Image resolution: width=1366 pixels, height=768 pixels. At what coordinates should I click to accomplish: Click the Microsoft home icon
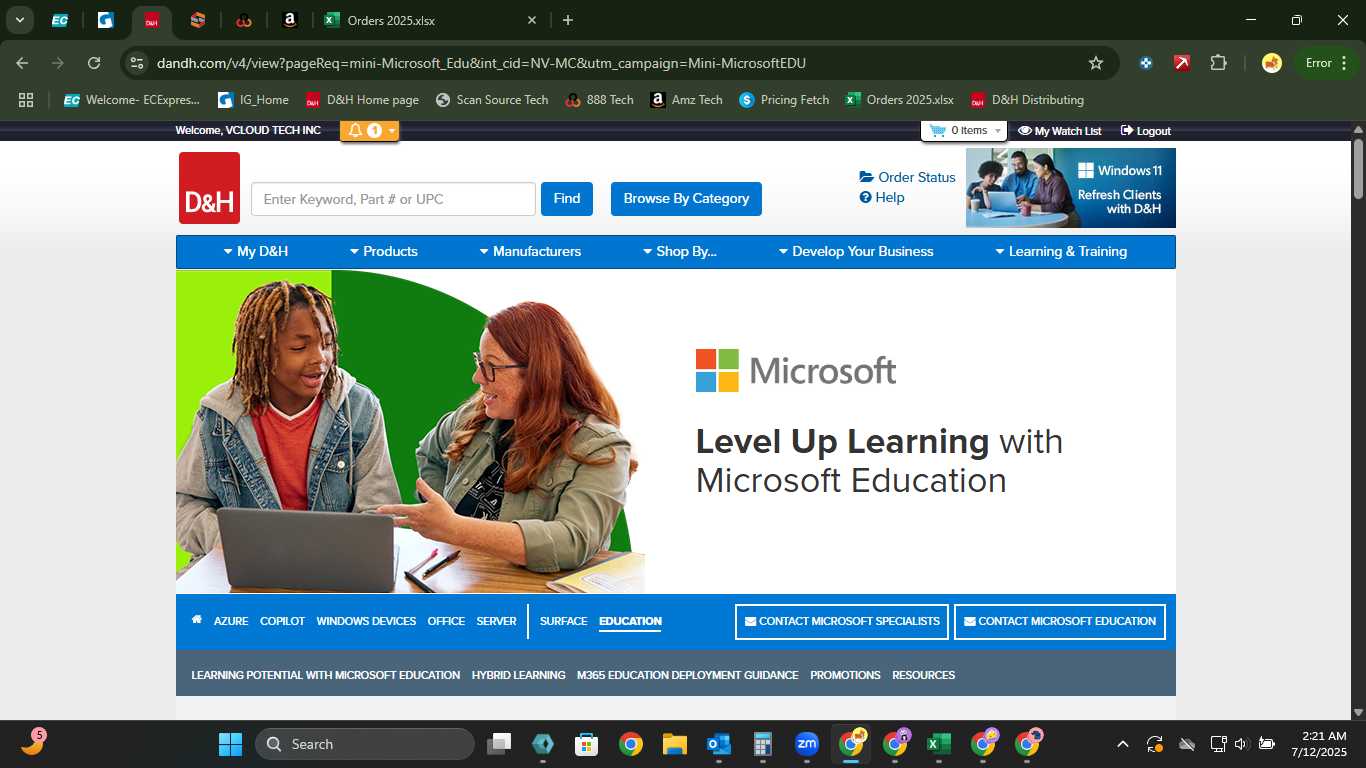point(197,620)
